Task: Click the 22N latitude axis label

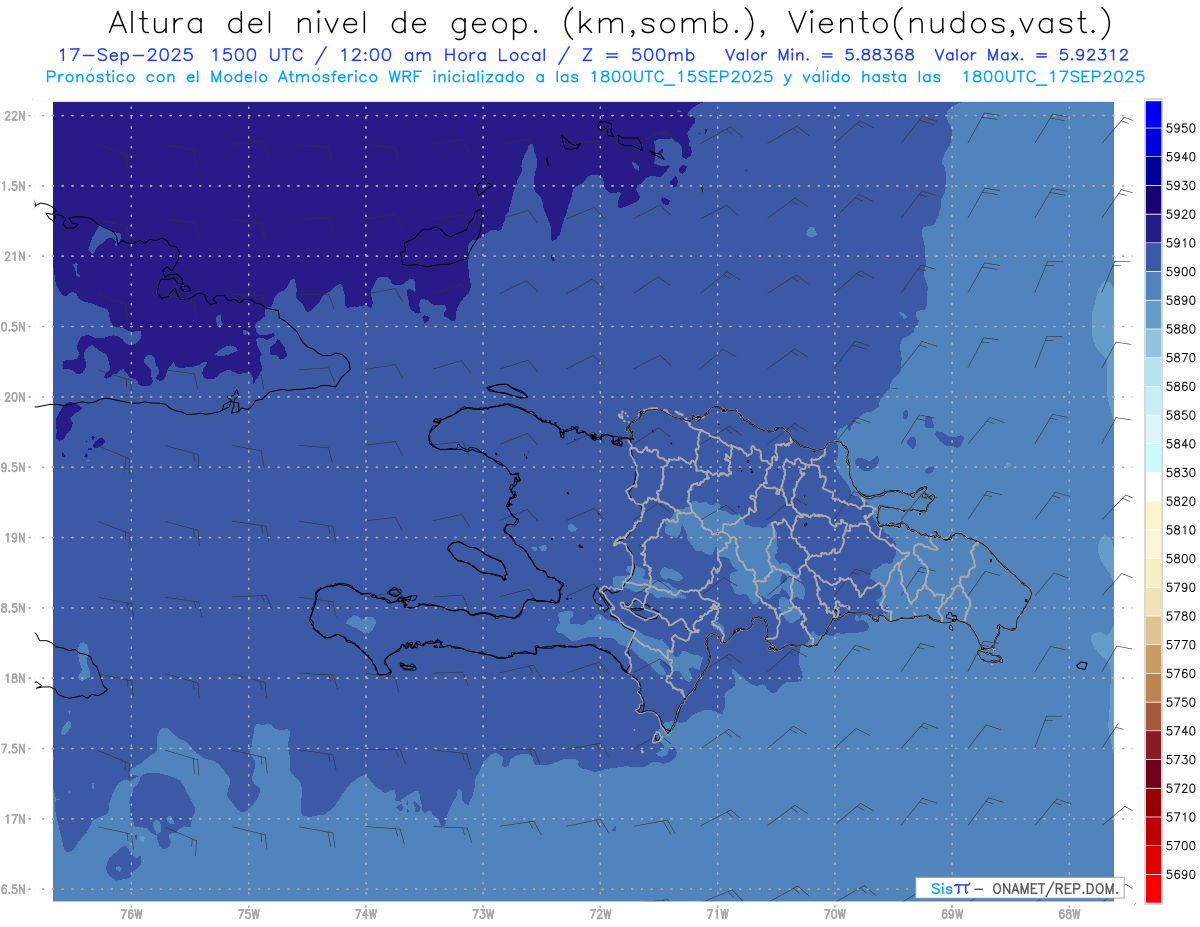Action: click(16, 115)
